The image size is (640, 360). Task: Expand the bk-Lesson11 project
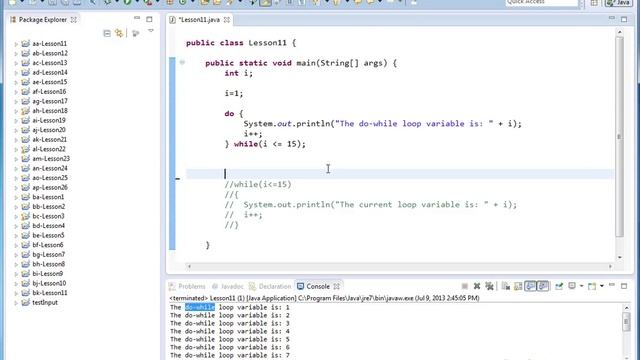pos(16,293)
